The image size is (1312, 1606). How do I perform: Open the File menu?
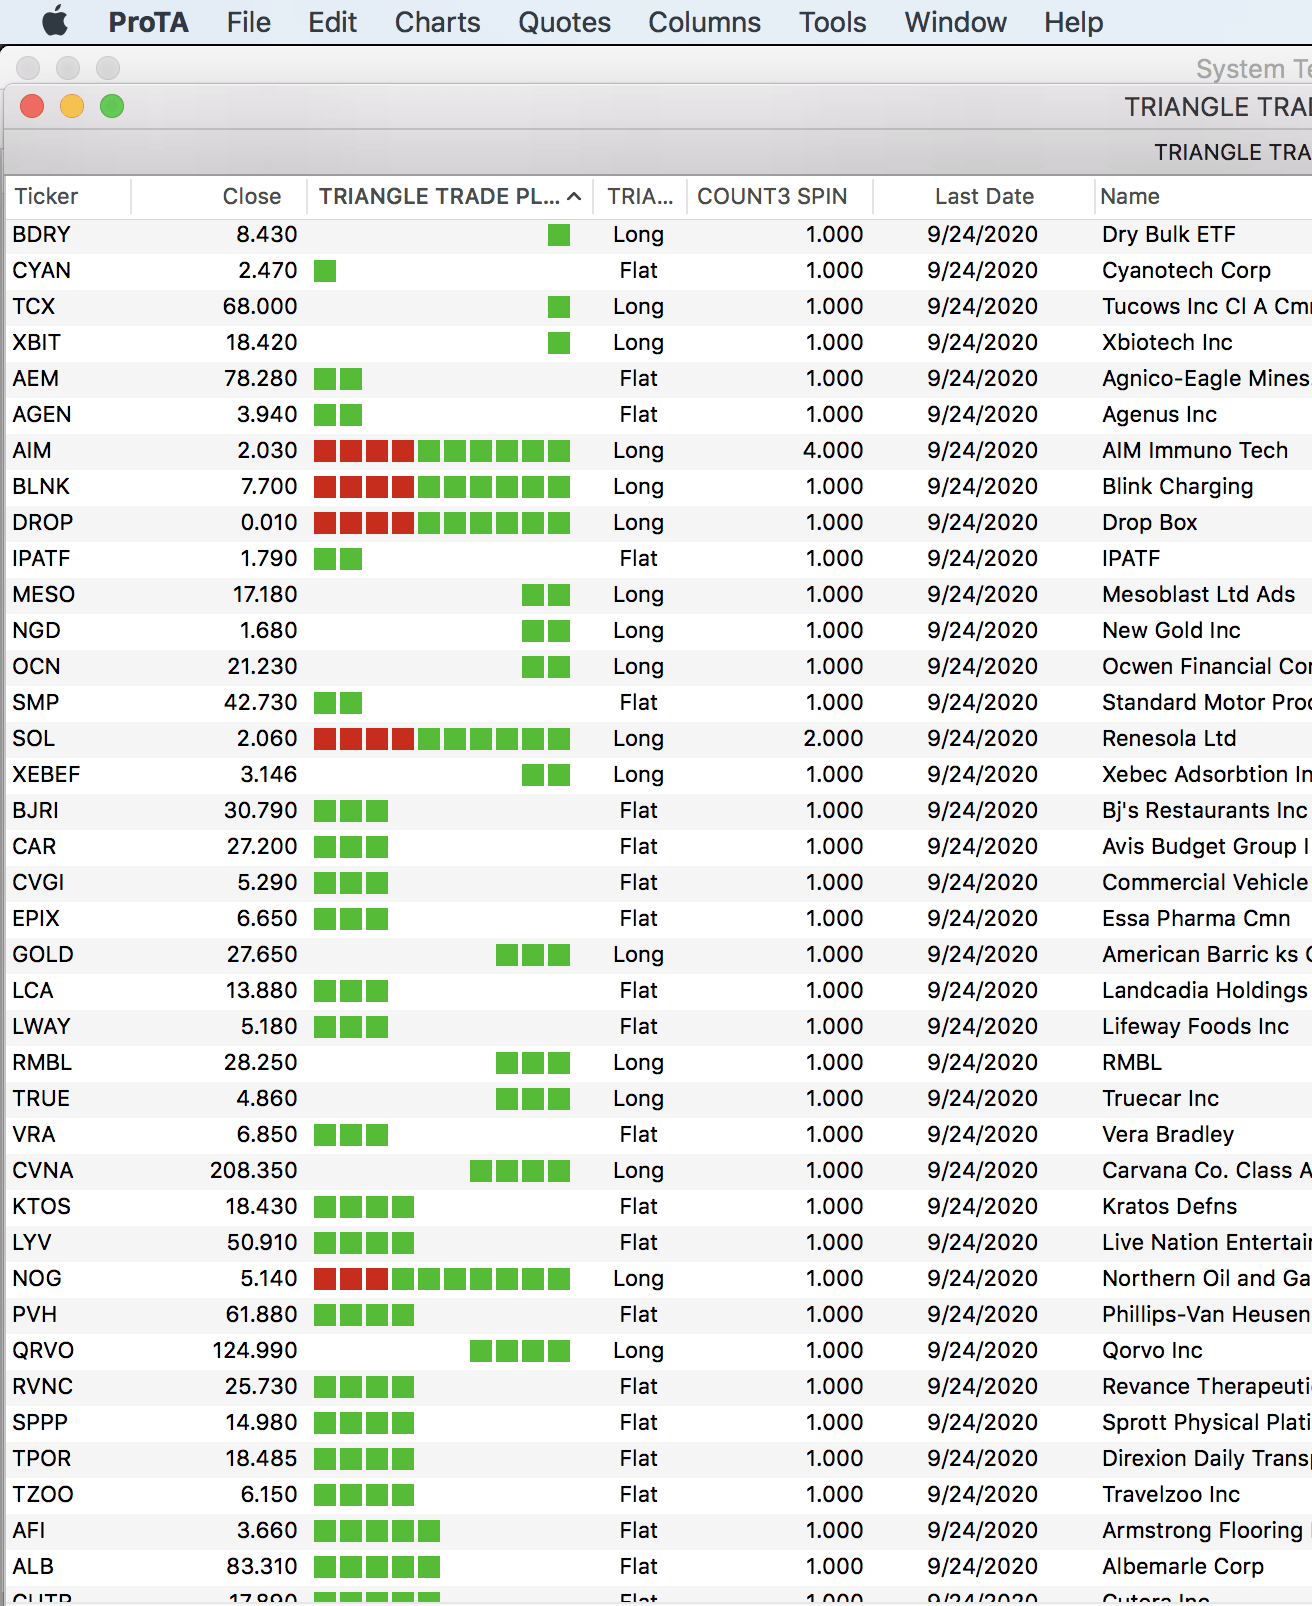(x=248, y=22)
